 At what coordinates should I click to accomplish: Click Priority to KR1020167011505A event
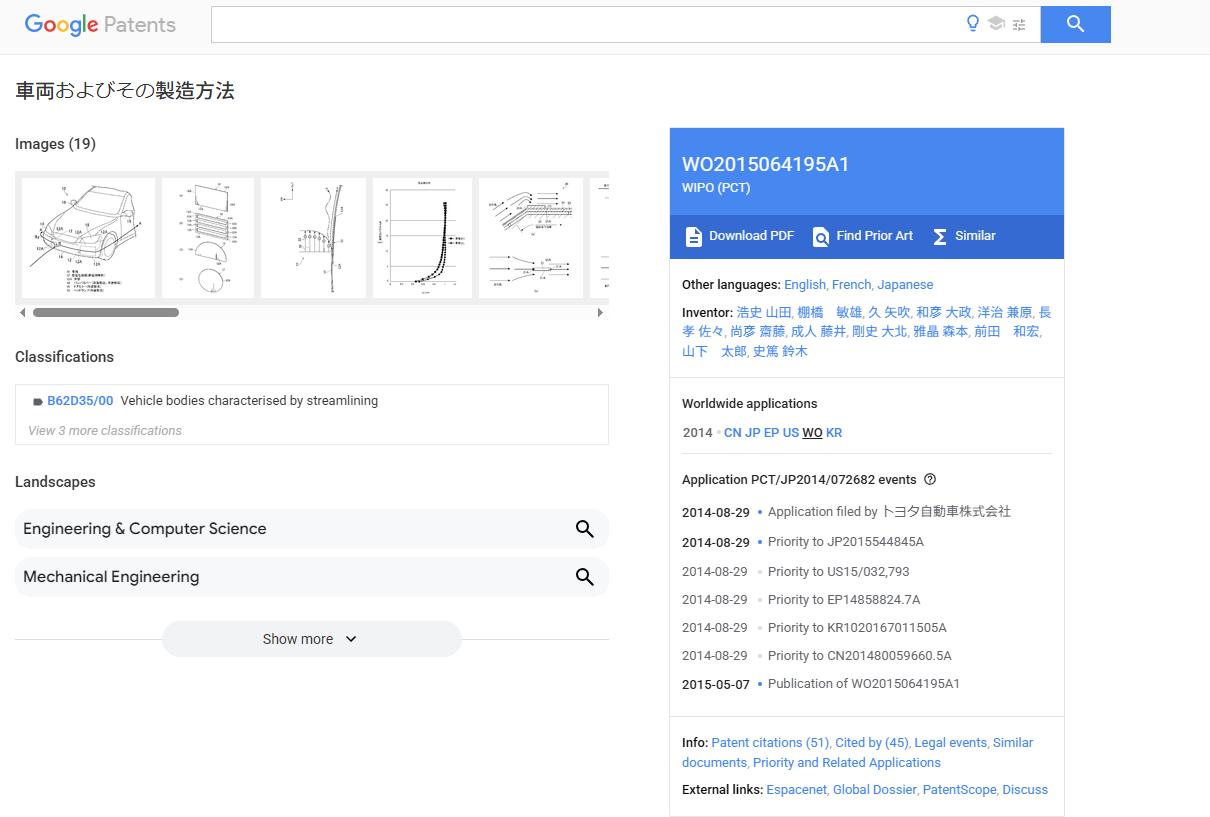coord(857,628)
